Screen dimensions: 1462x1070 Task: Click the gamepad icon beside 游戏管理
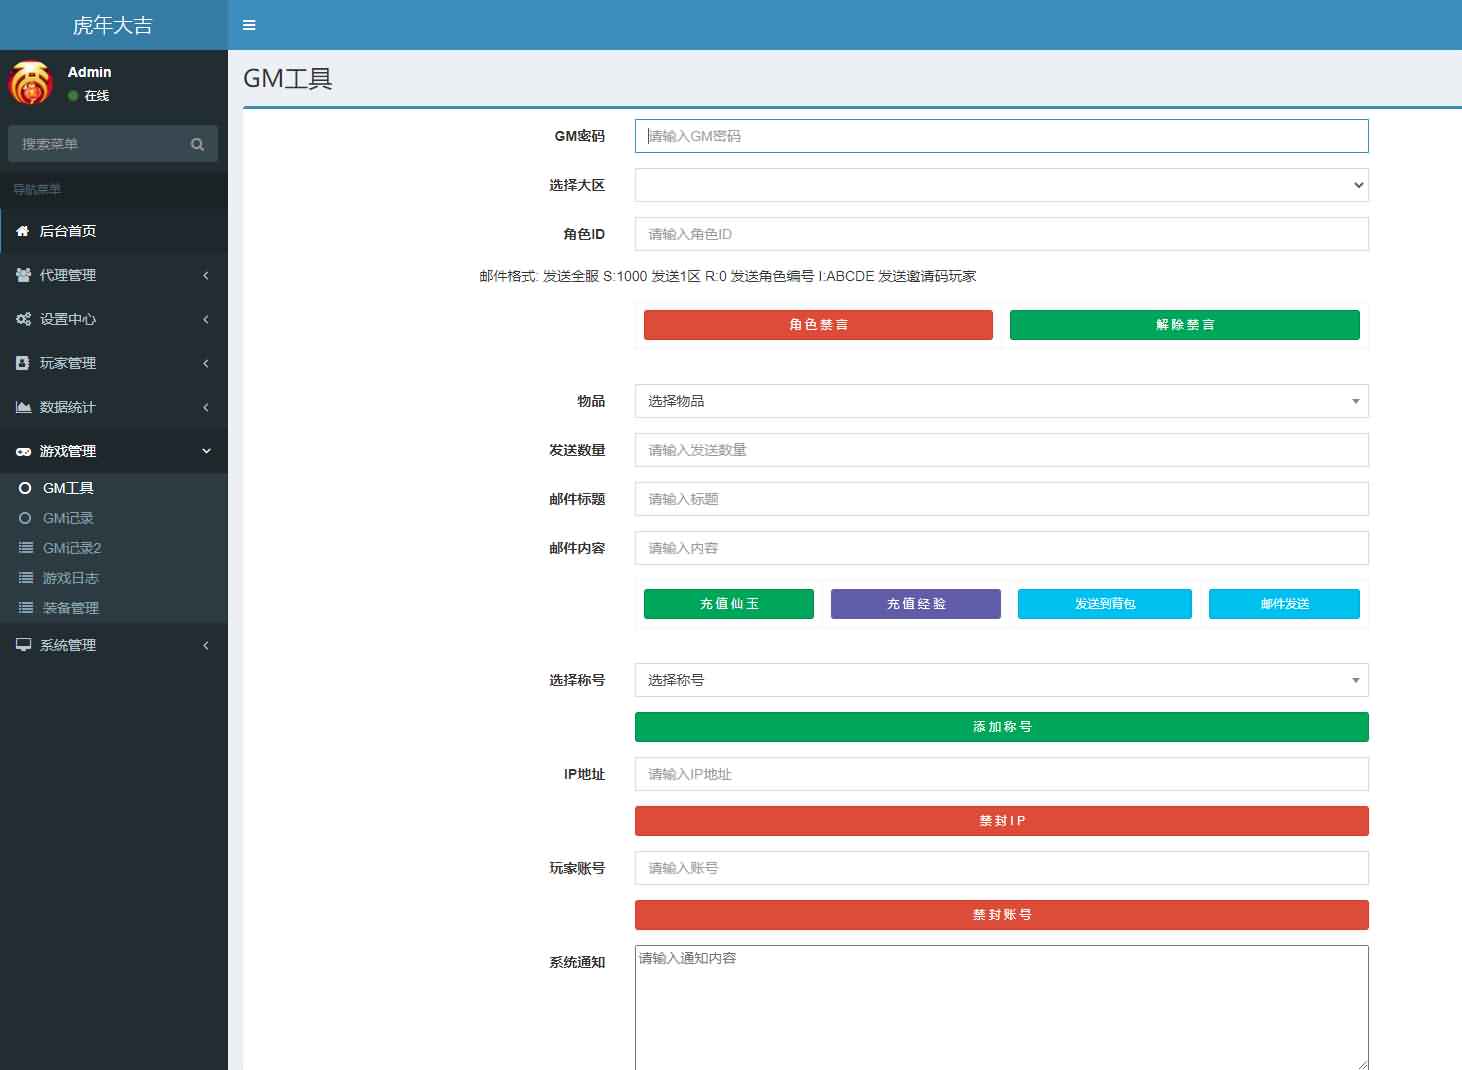[23, 451]
